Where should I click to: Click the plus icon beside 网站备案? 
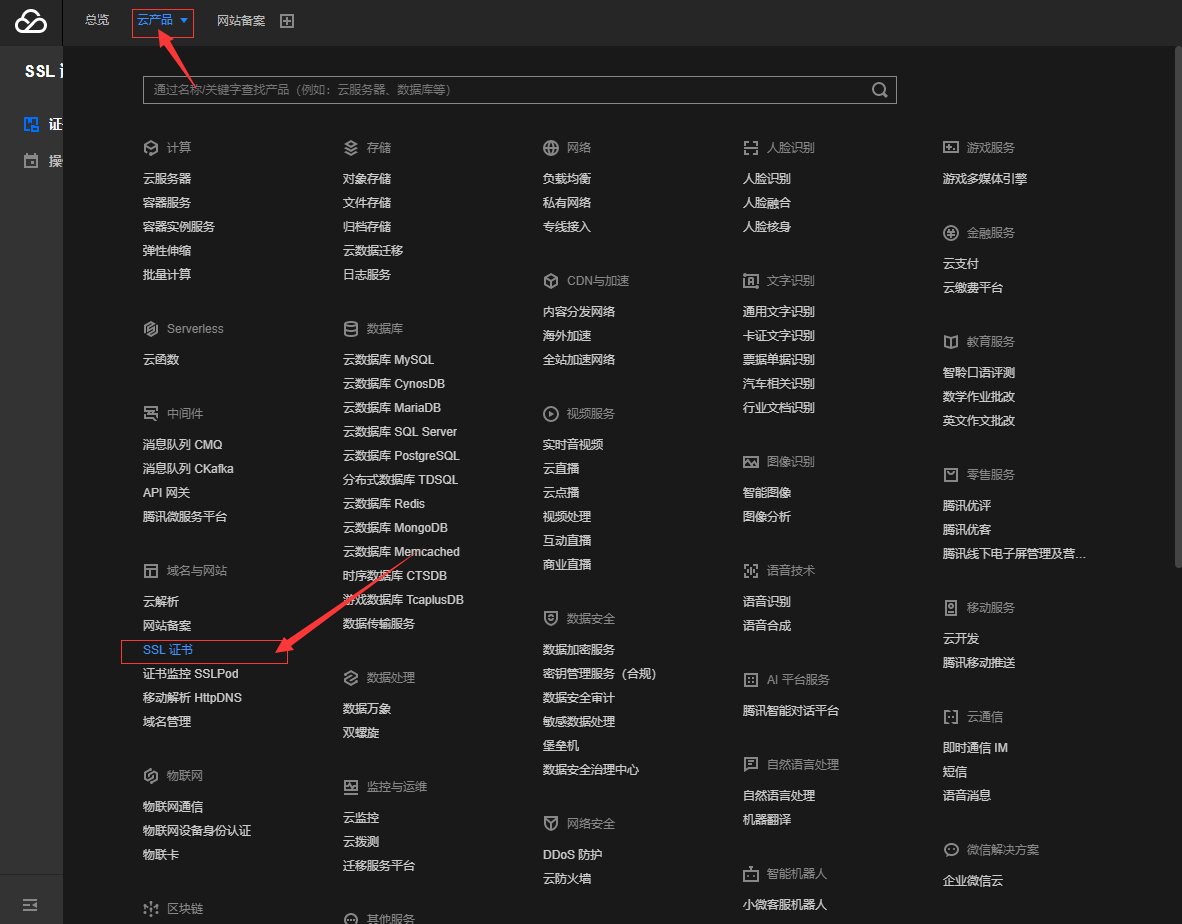[x=287, y=21]
